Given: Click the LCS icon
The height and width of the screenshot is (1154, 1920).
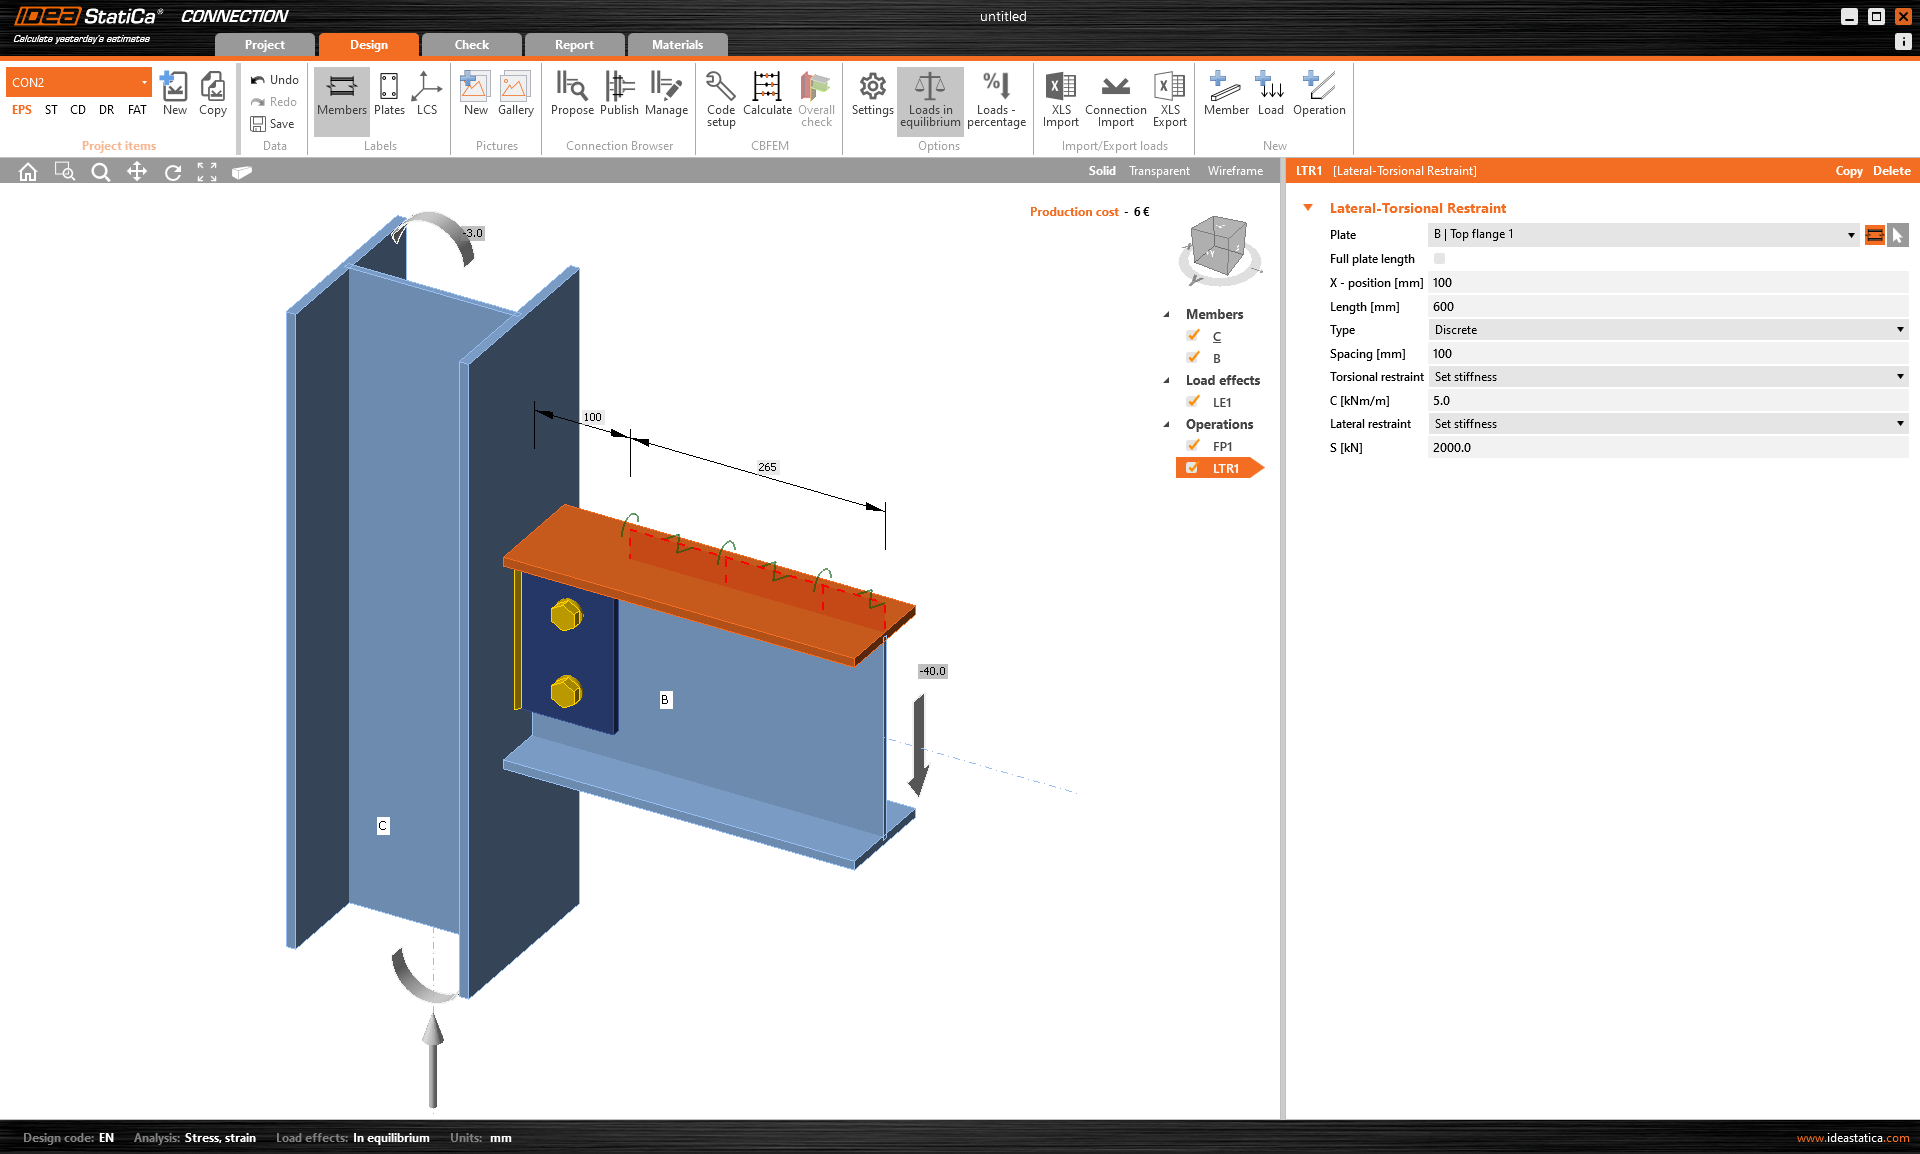Looking at the screenshot, I should point(427,98).
